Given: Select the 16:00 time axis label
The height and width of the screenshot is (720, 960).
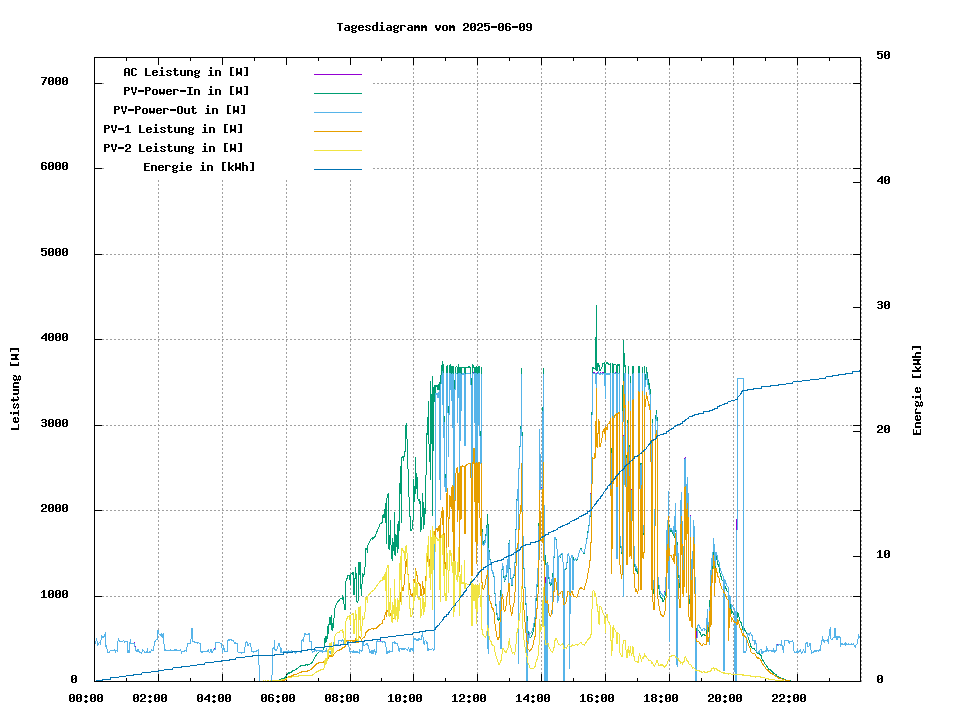Looking at the screenshot, I should (597, 698).
